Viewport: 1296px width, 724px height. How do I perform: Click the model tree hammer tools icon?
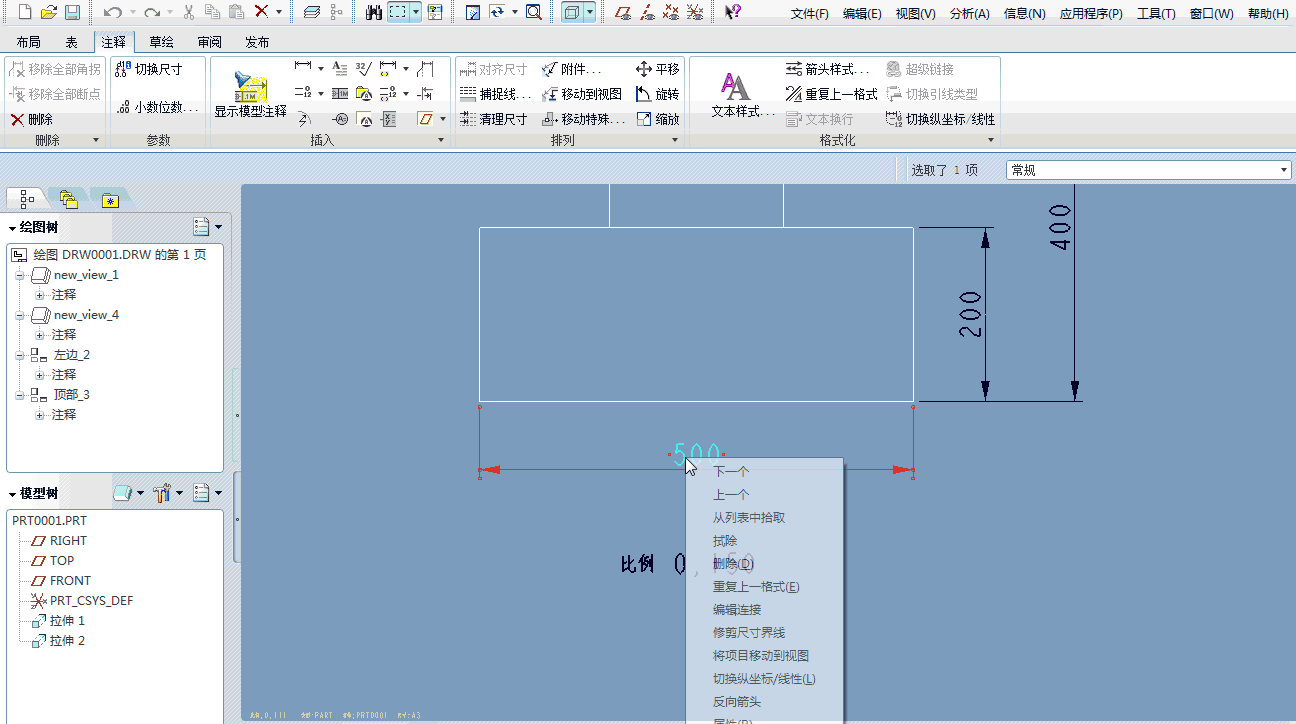[x=162, y=493]
